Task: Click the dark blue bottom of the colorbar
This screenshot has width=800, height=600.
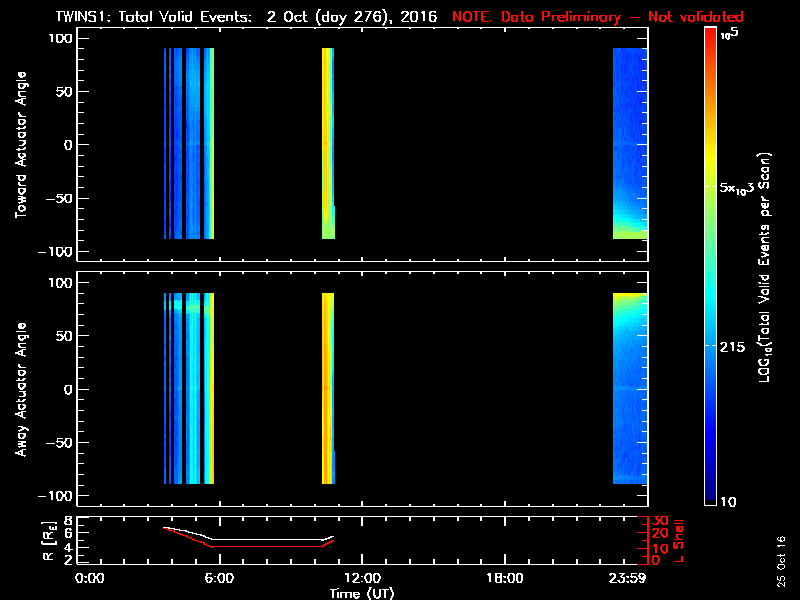Action: pos(710,497)
